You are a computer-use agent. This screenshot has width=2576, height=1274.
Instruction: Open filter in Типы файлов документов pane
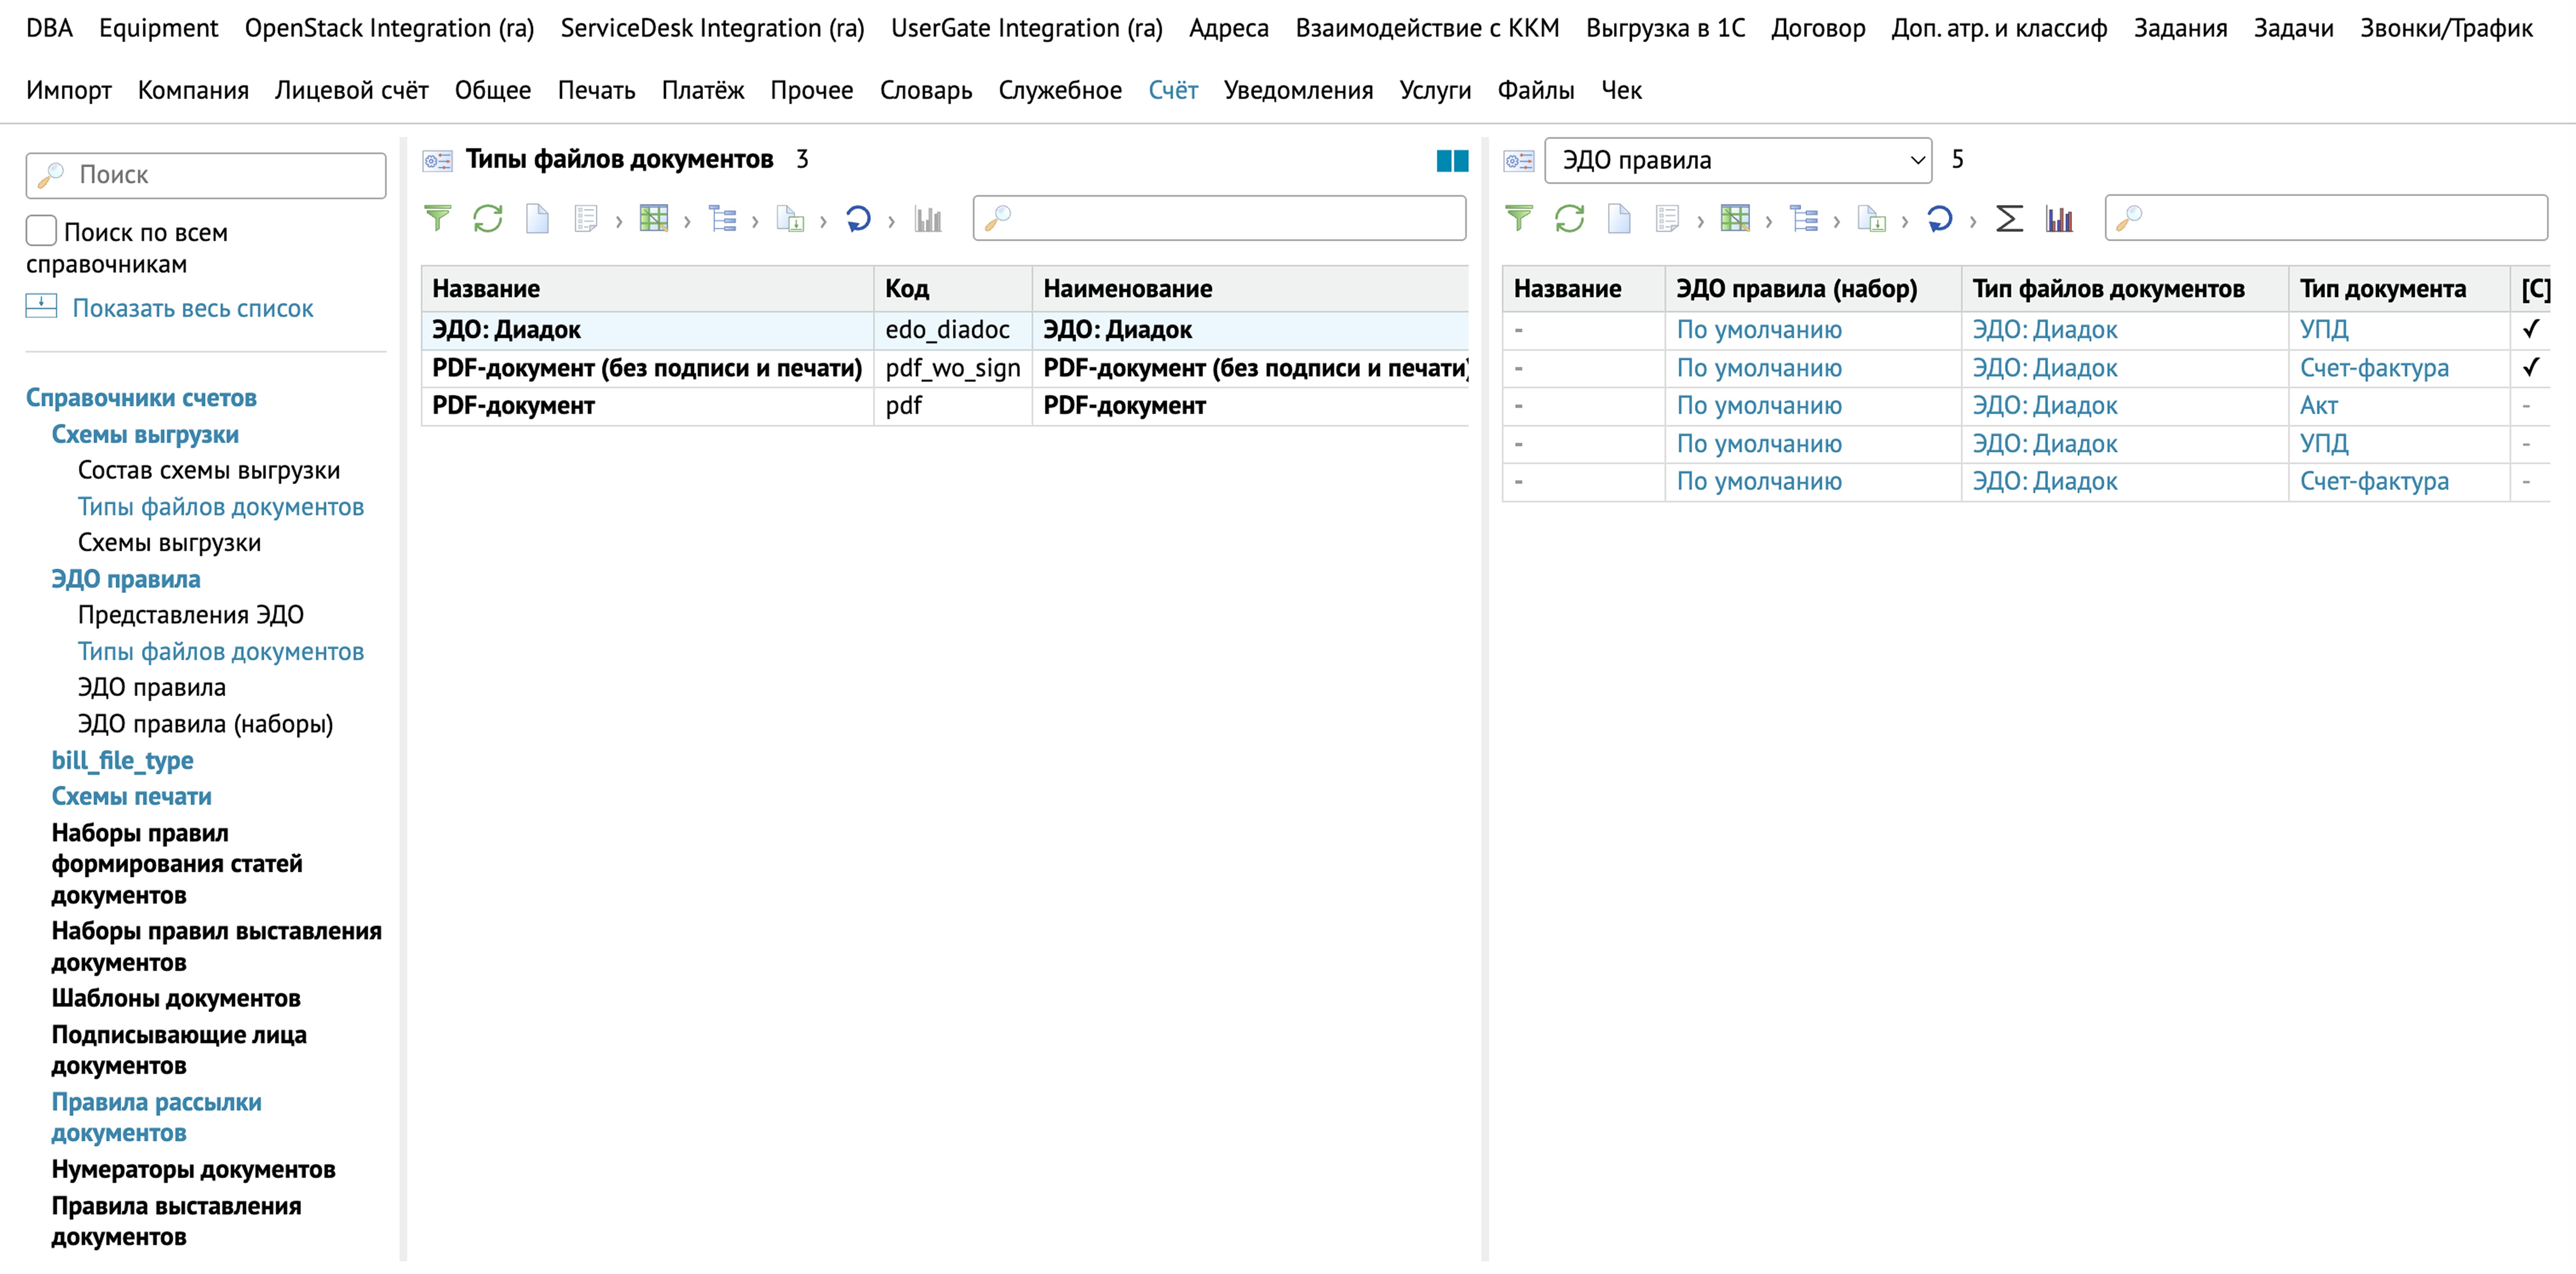437,218
